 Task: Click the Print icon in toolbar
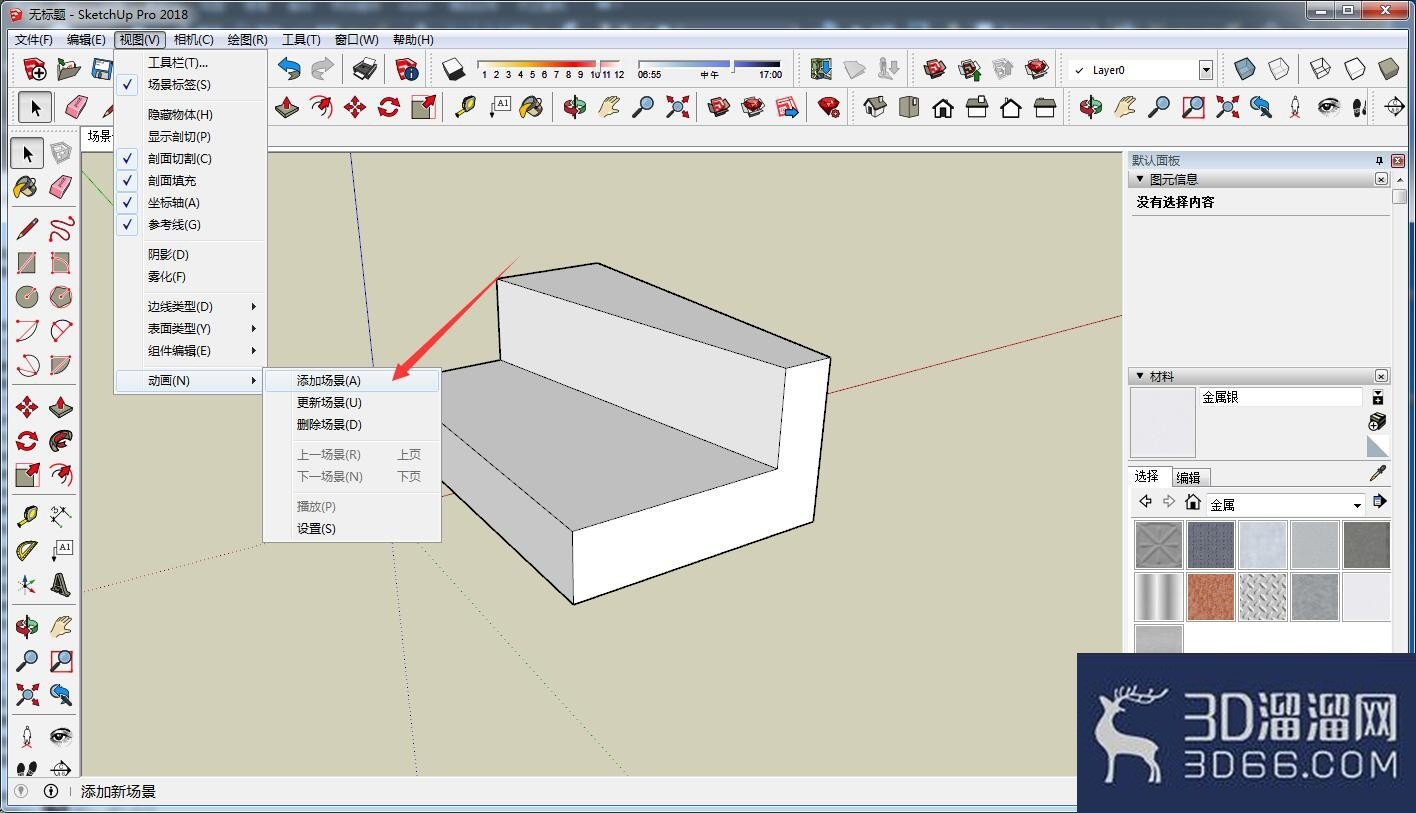pos(365,69)
